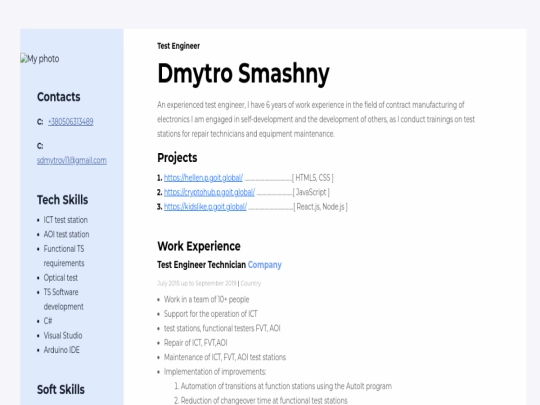The height and width of the screenshot is (405, 540).
Task: Click 'Reduction of changeover time' list item
Action: [x=261, y=401]
